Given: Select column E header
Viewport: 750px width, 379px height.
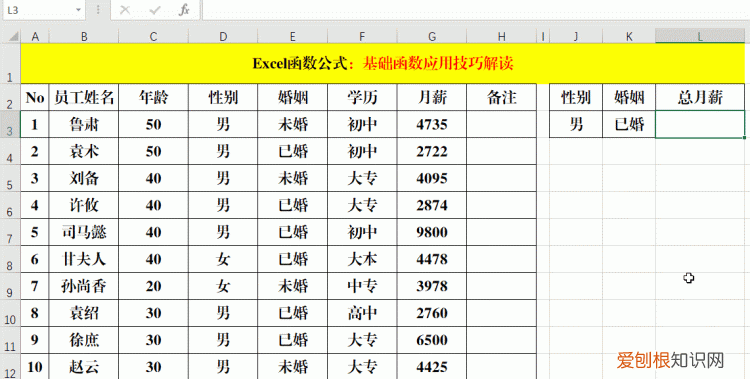Looking at the screenshot, I should (x=293, y=36).
